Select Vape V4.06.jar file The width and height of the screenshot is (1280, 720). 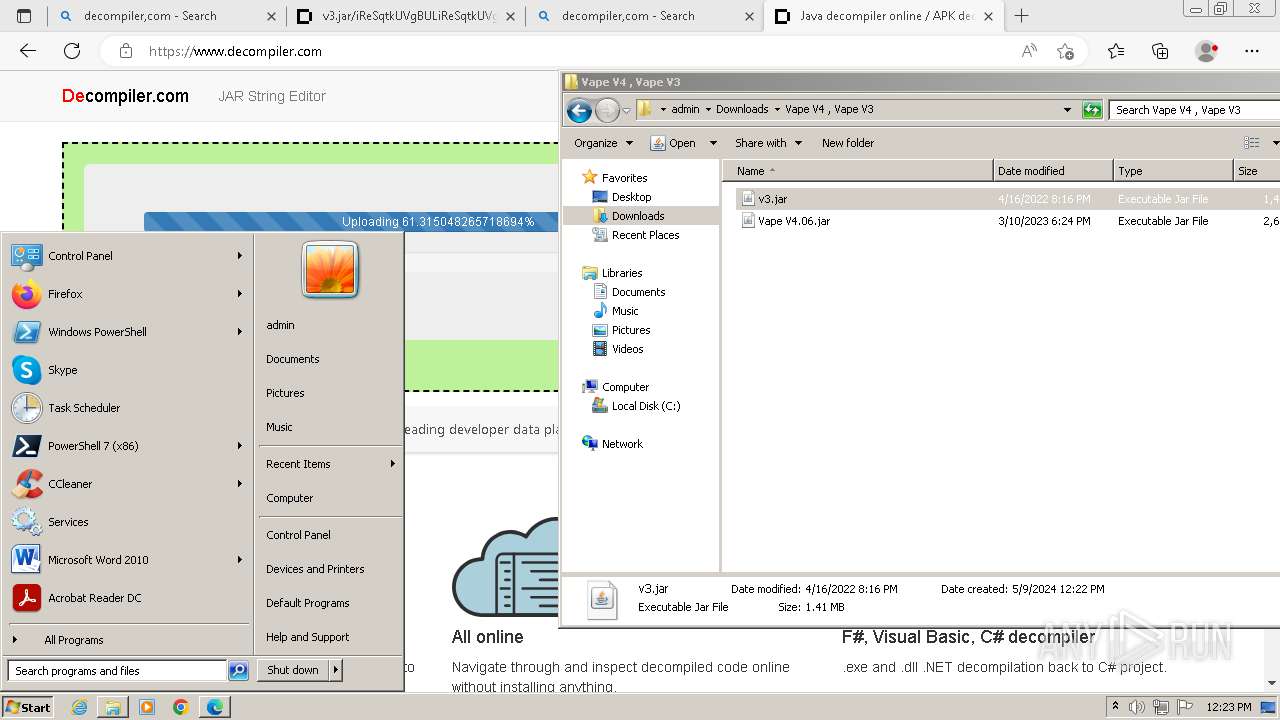pos(793,221)
